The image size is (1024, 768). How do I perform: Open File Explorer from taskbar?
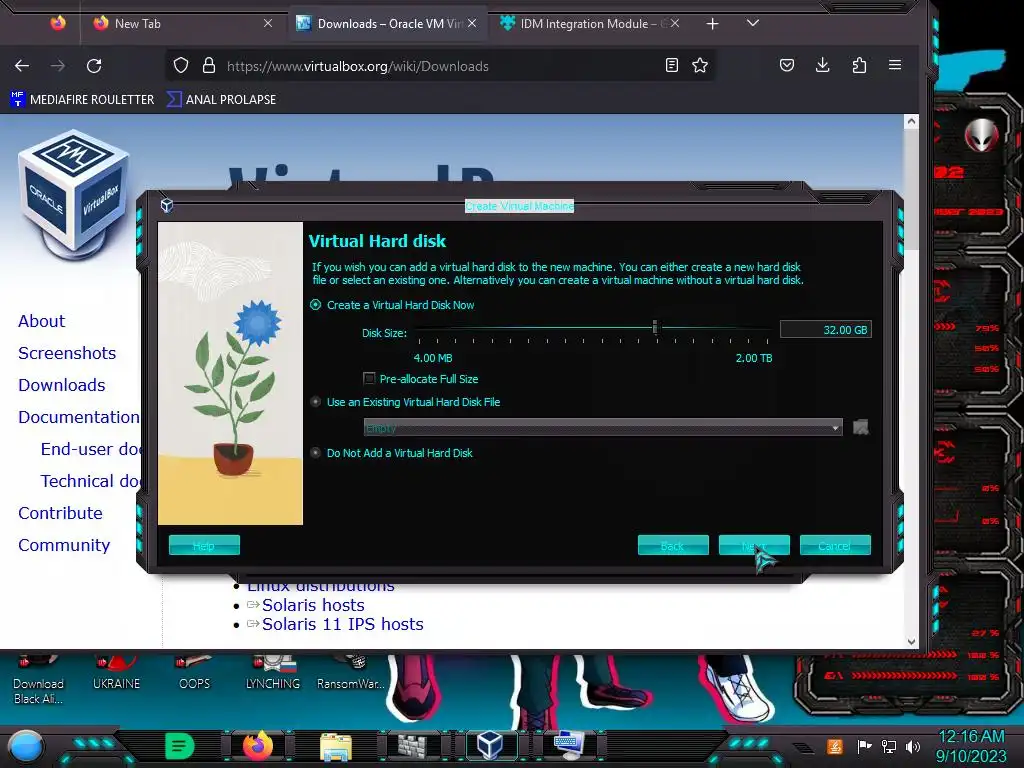(336, 746)
